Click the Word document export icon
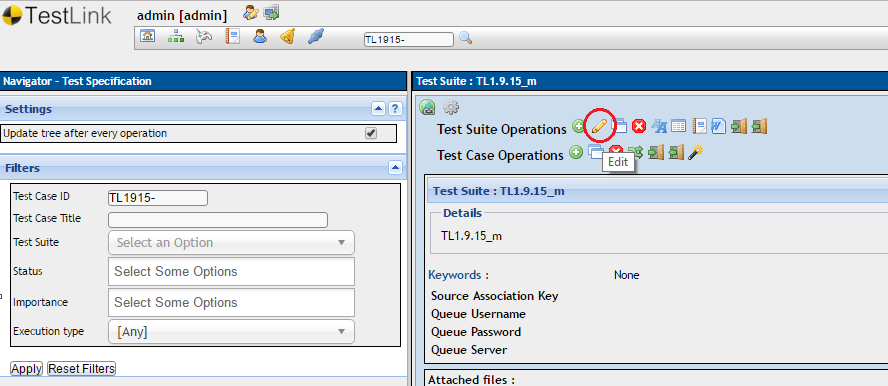Screen dimensions: 888x386 pyautogui.click(x=718, y=127)
